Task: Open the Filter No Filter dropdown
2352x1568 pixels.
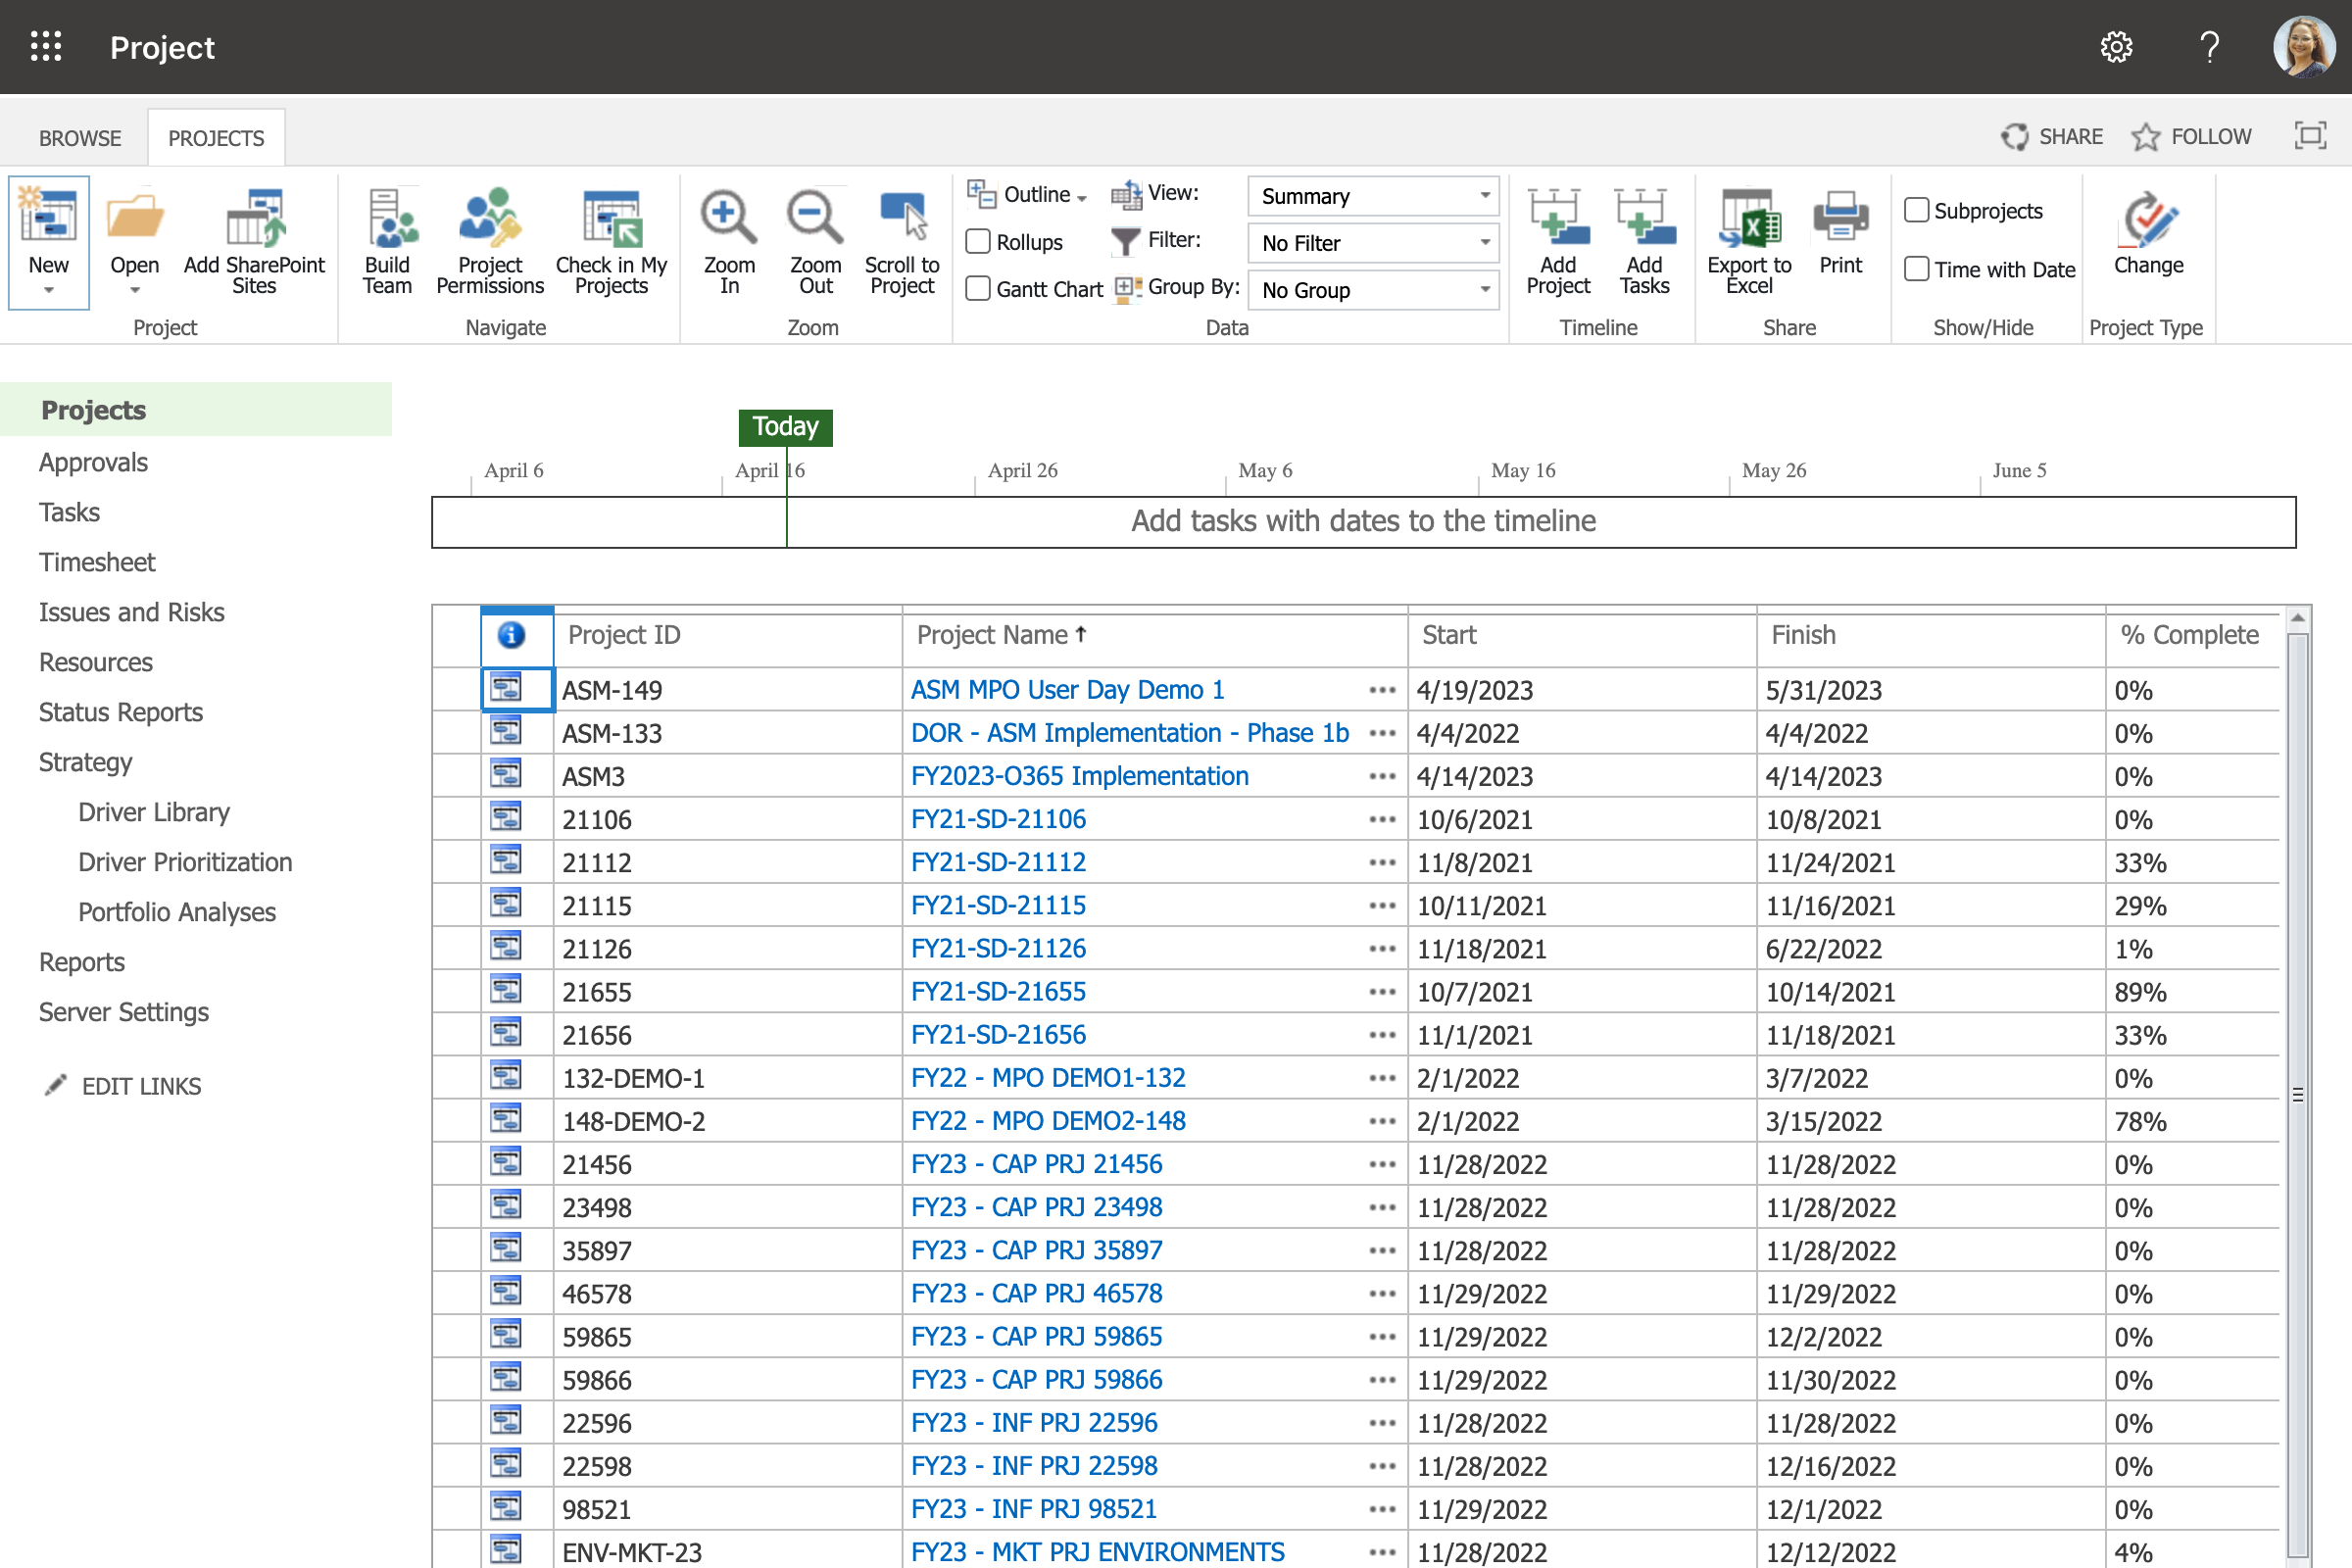Action: click(1373, 242)
